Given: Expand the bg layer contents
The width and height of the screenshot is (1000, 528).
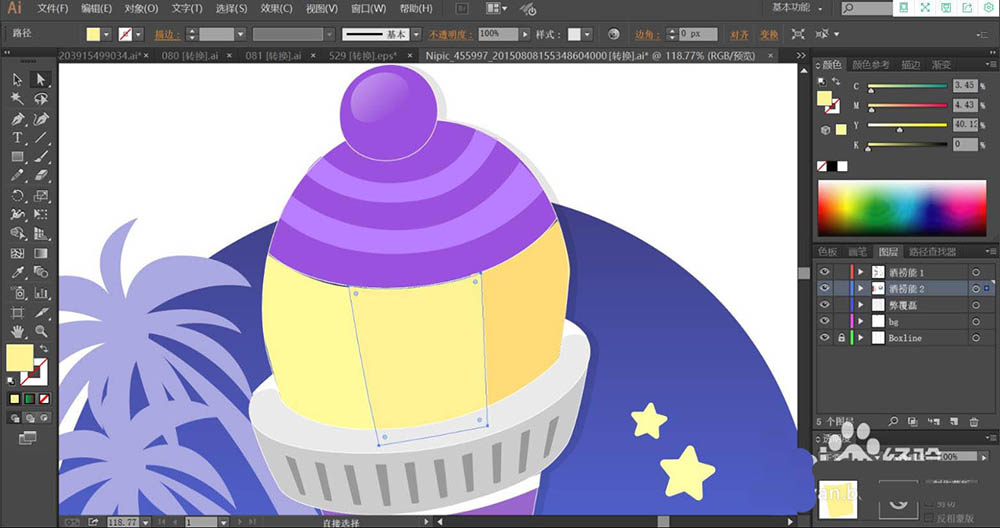Looking at the screenshot, I should pyautogui.click(x=860, y=321).
